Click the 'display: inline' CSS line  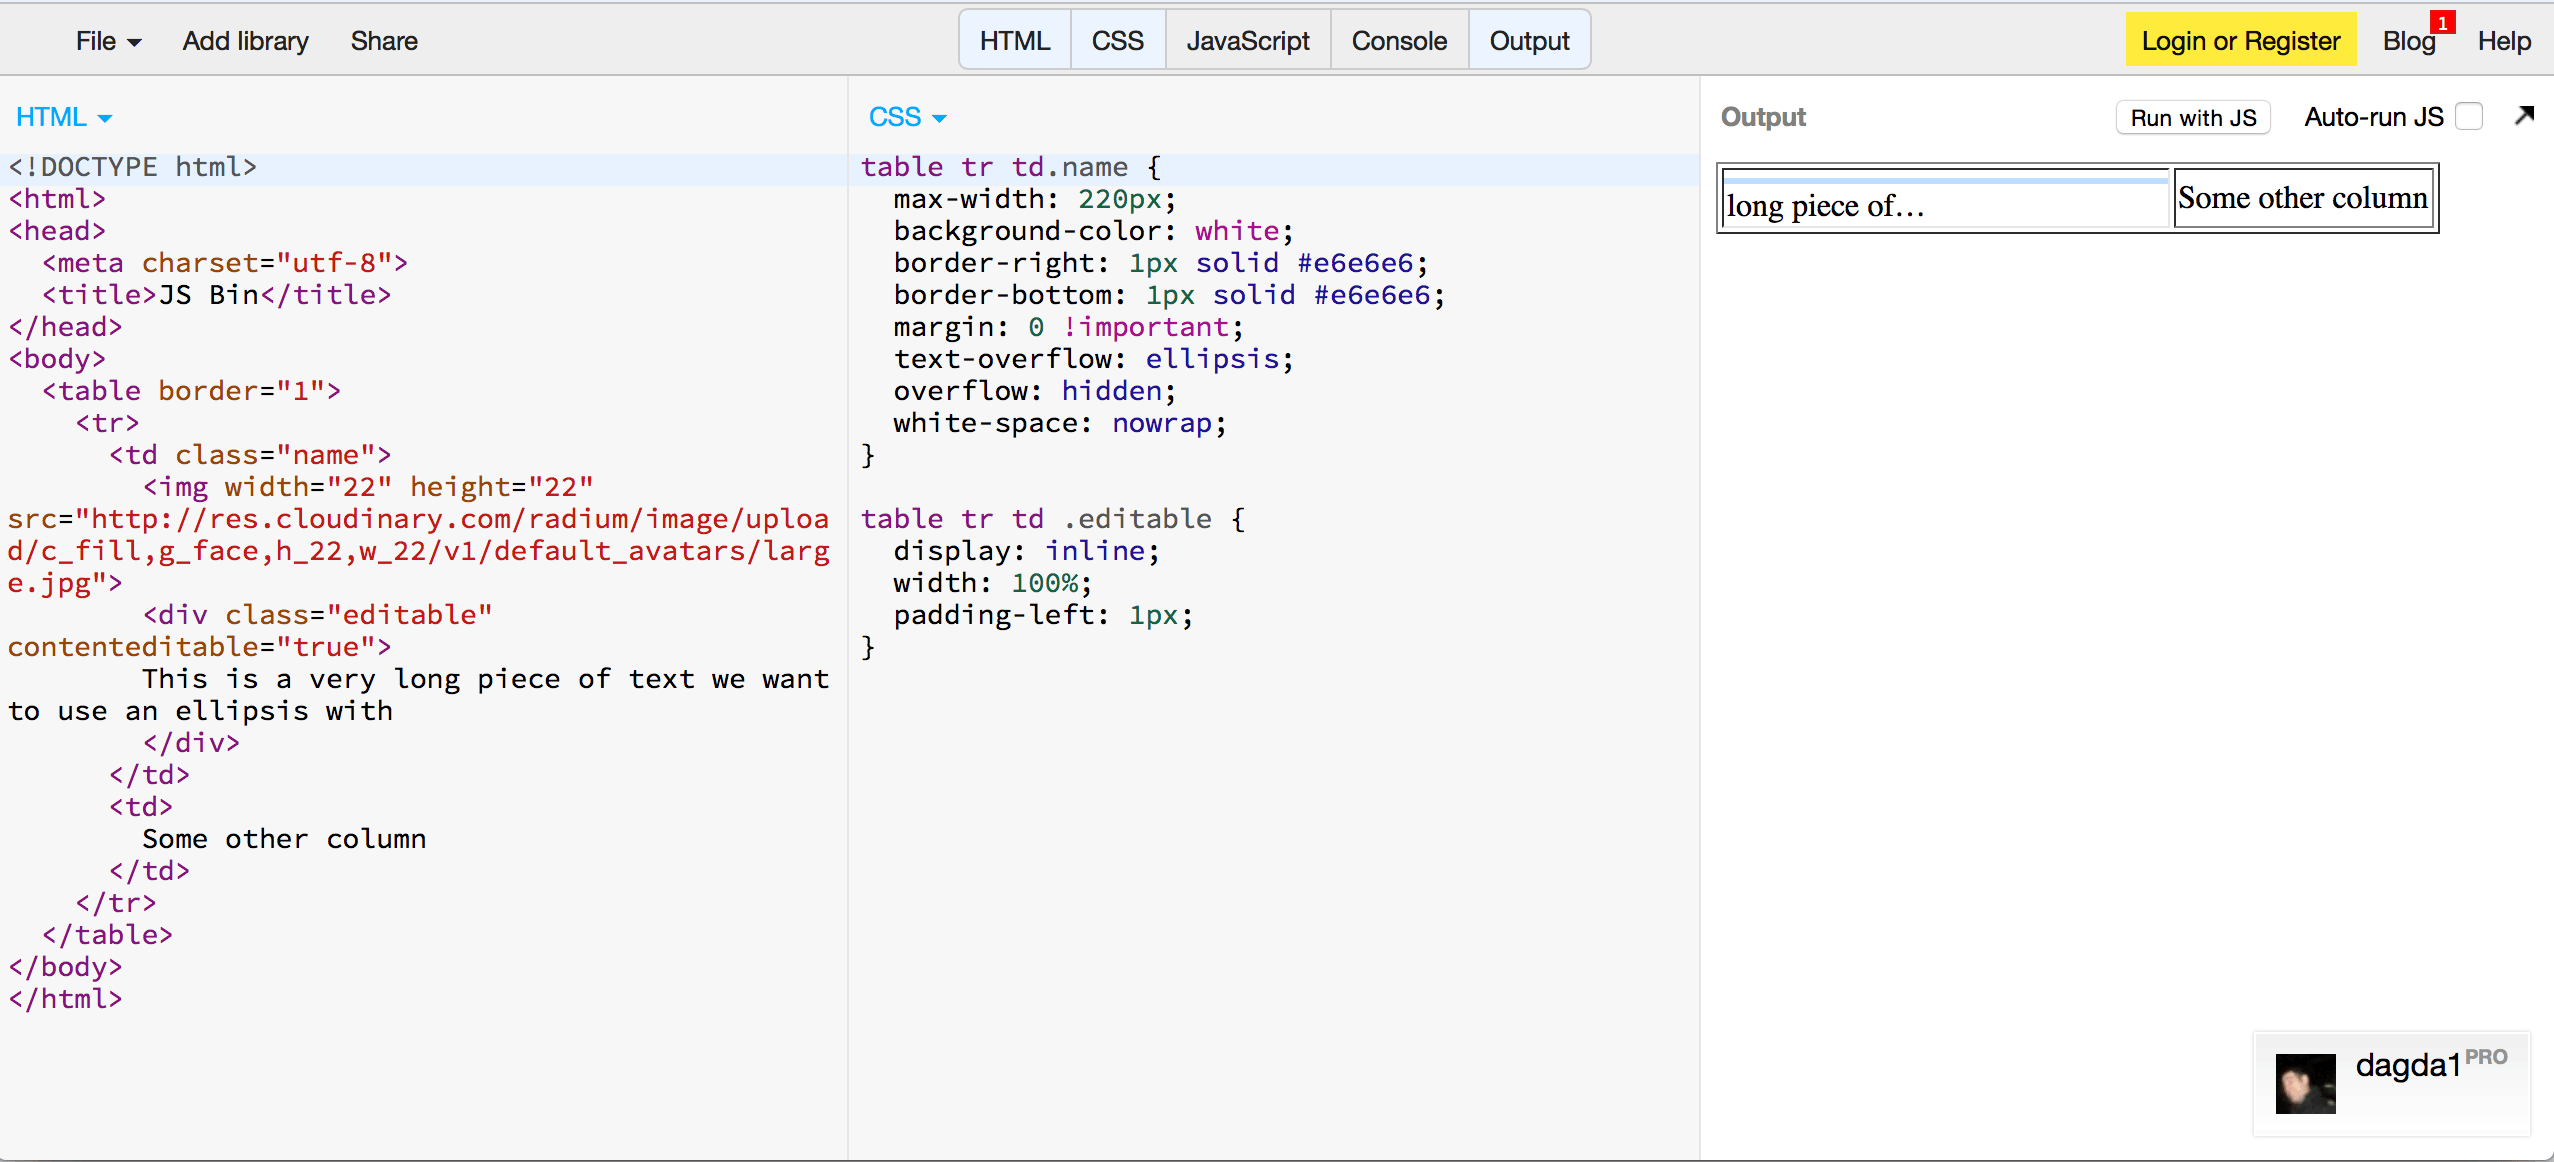(x=1026, y=551)
